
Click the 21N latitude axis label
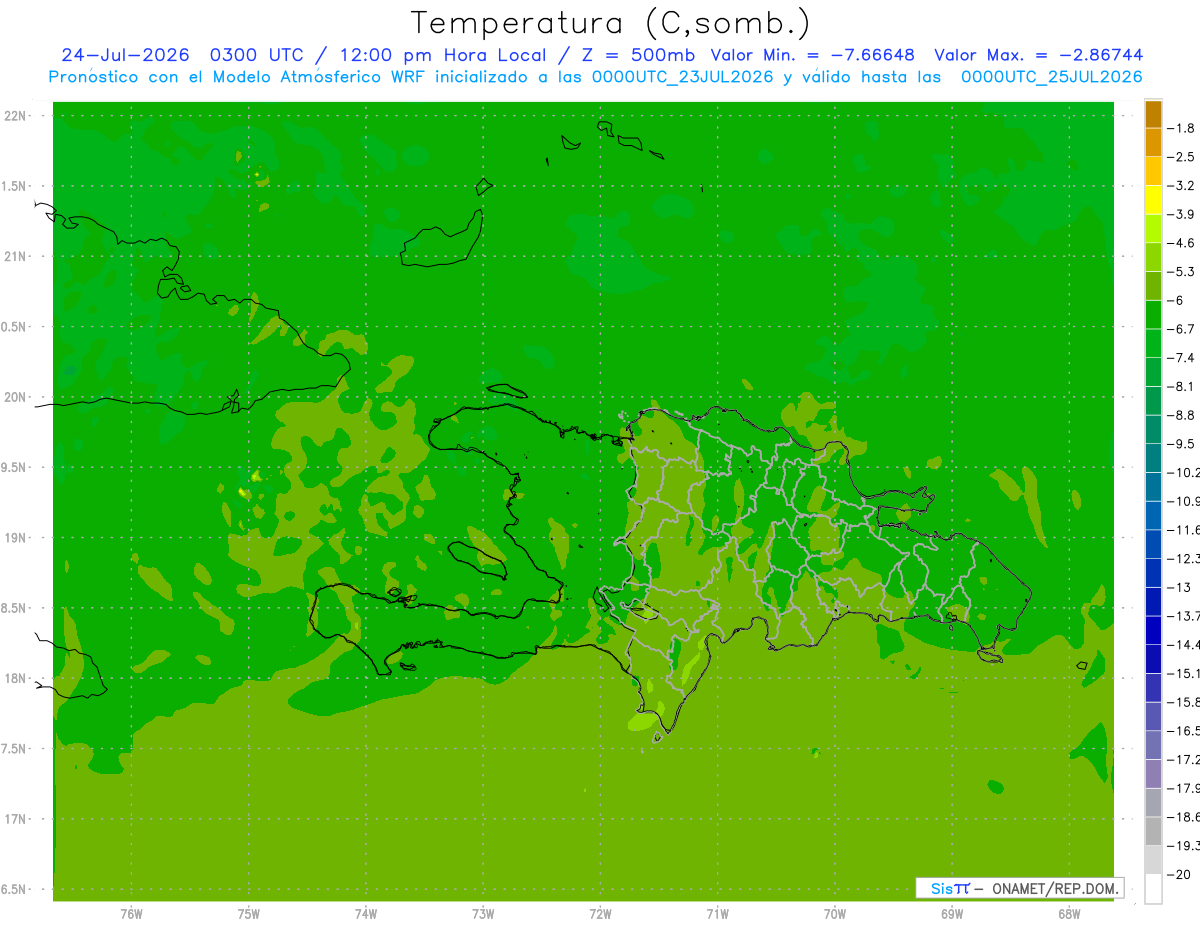click(17, 257)
